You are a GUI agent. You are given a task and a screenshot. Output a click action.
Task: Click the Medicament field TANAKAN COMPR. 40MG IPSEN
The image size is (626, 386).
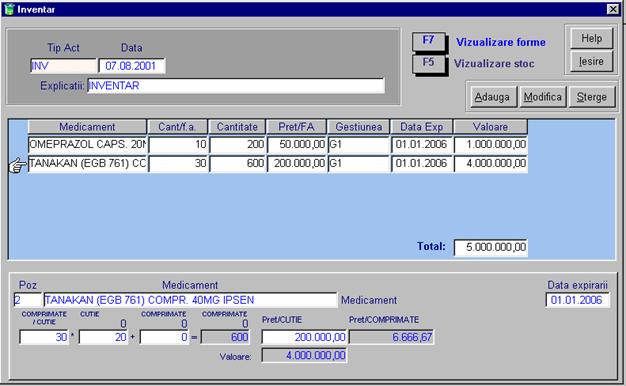190,300
